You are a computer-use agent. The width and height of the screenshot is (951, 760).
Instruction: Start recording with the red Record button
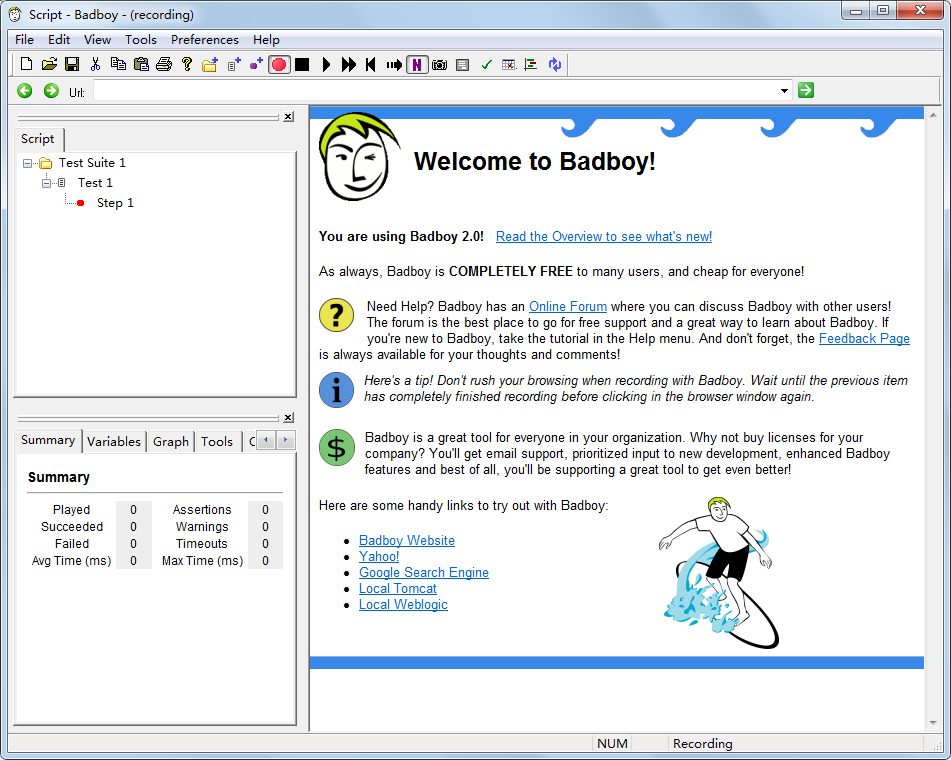click(280, 64)
